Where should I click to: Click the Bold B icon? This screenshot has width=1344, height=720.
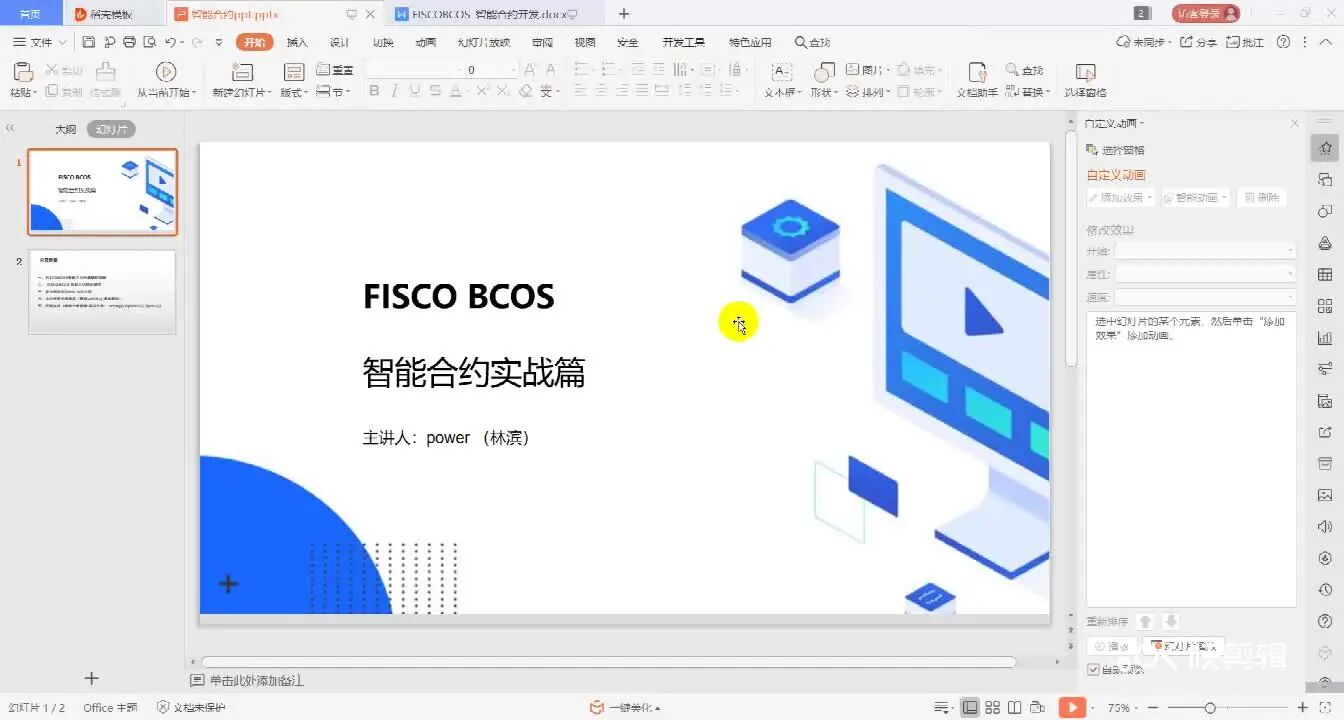pos(374,91)
